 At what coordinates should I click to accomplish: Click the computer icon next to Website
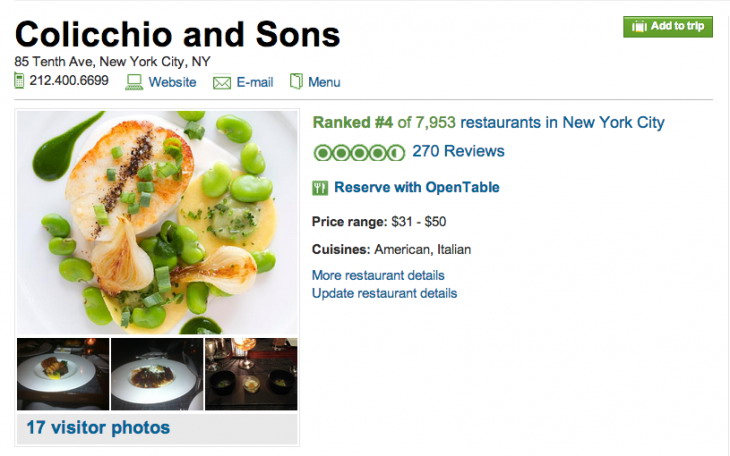pos(135,82)
